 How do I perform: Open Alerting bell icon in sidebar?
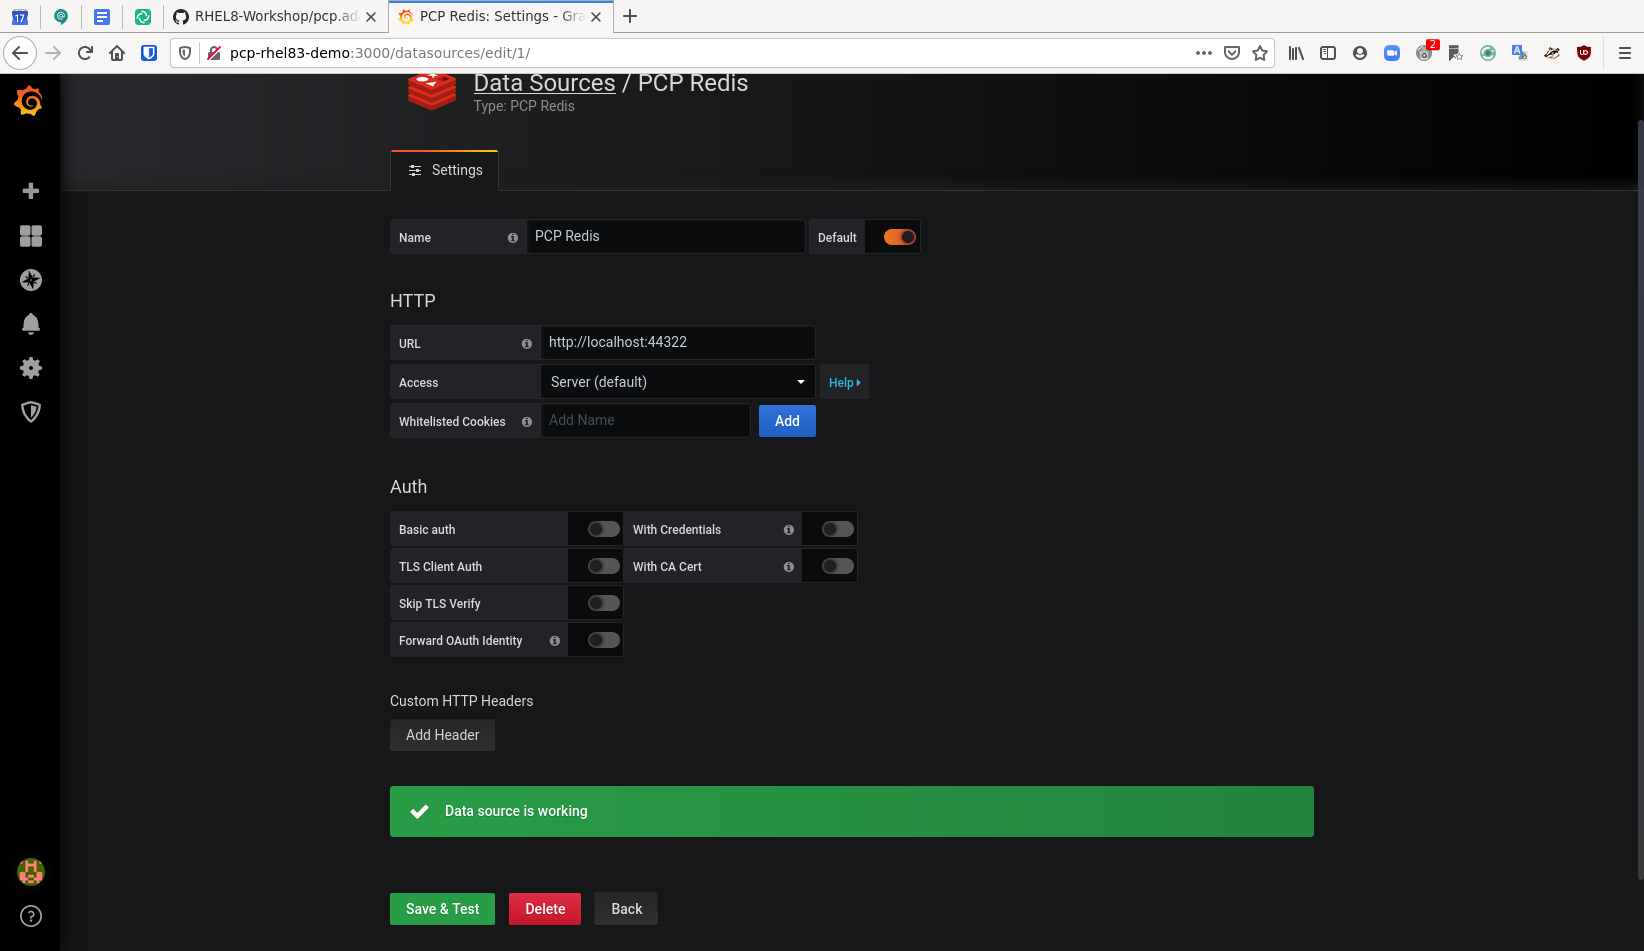(x=31, y=324)
